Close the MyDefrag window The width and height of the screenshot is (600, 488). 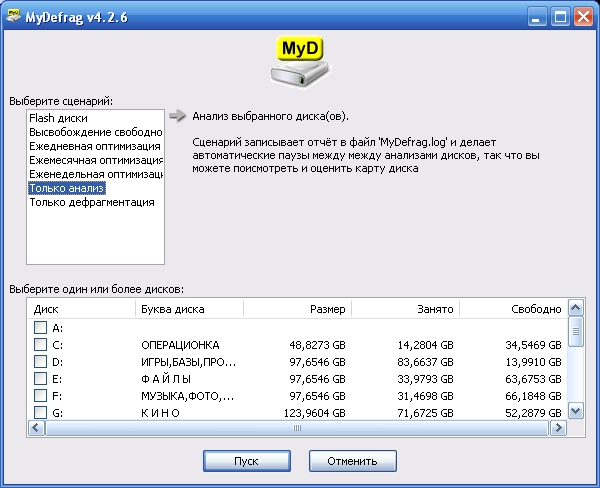[584, 17]
